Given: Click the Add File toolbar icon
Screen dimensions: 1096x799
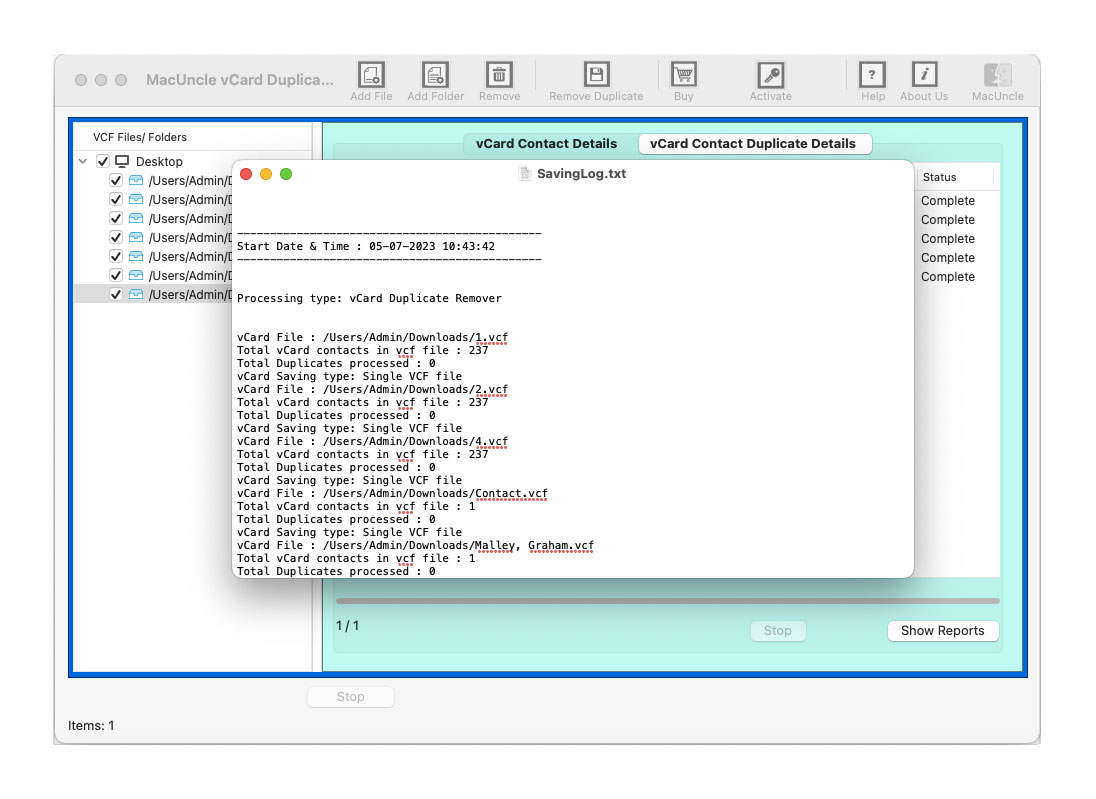Looking at the screenshot, I should [371, 75].
